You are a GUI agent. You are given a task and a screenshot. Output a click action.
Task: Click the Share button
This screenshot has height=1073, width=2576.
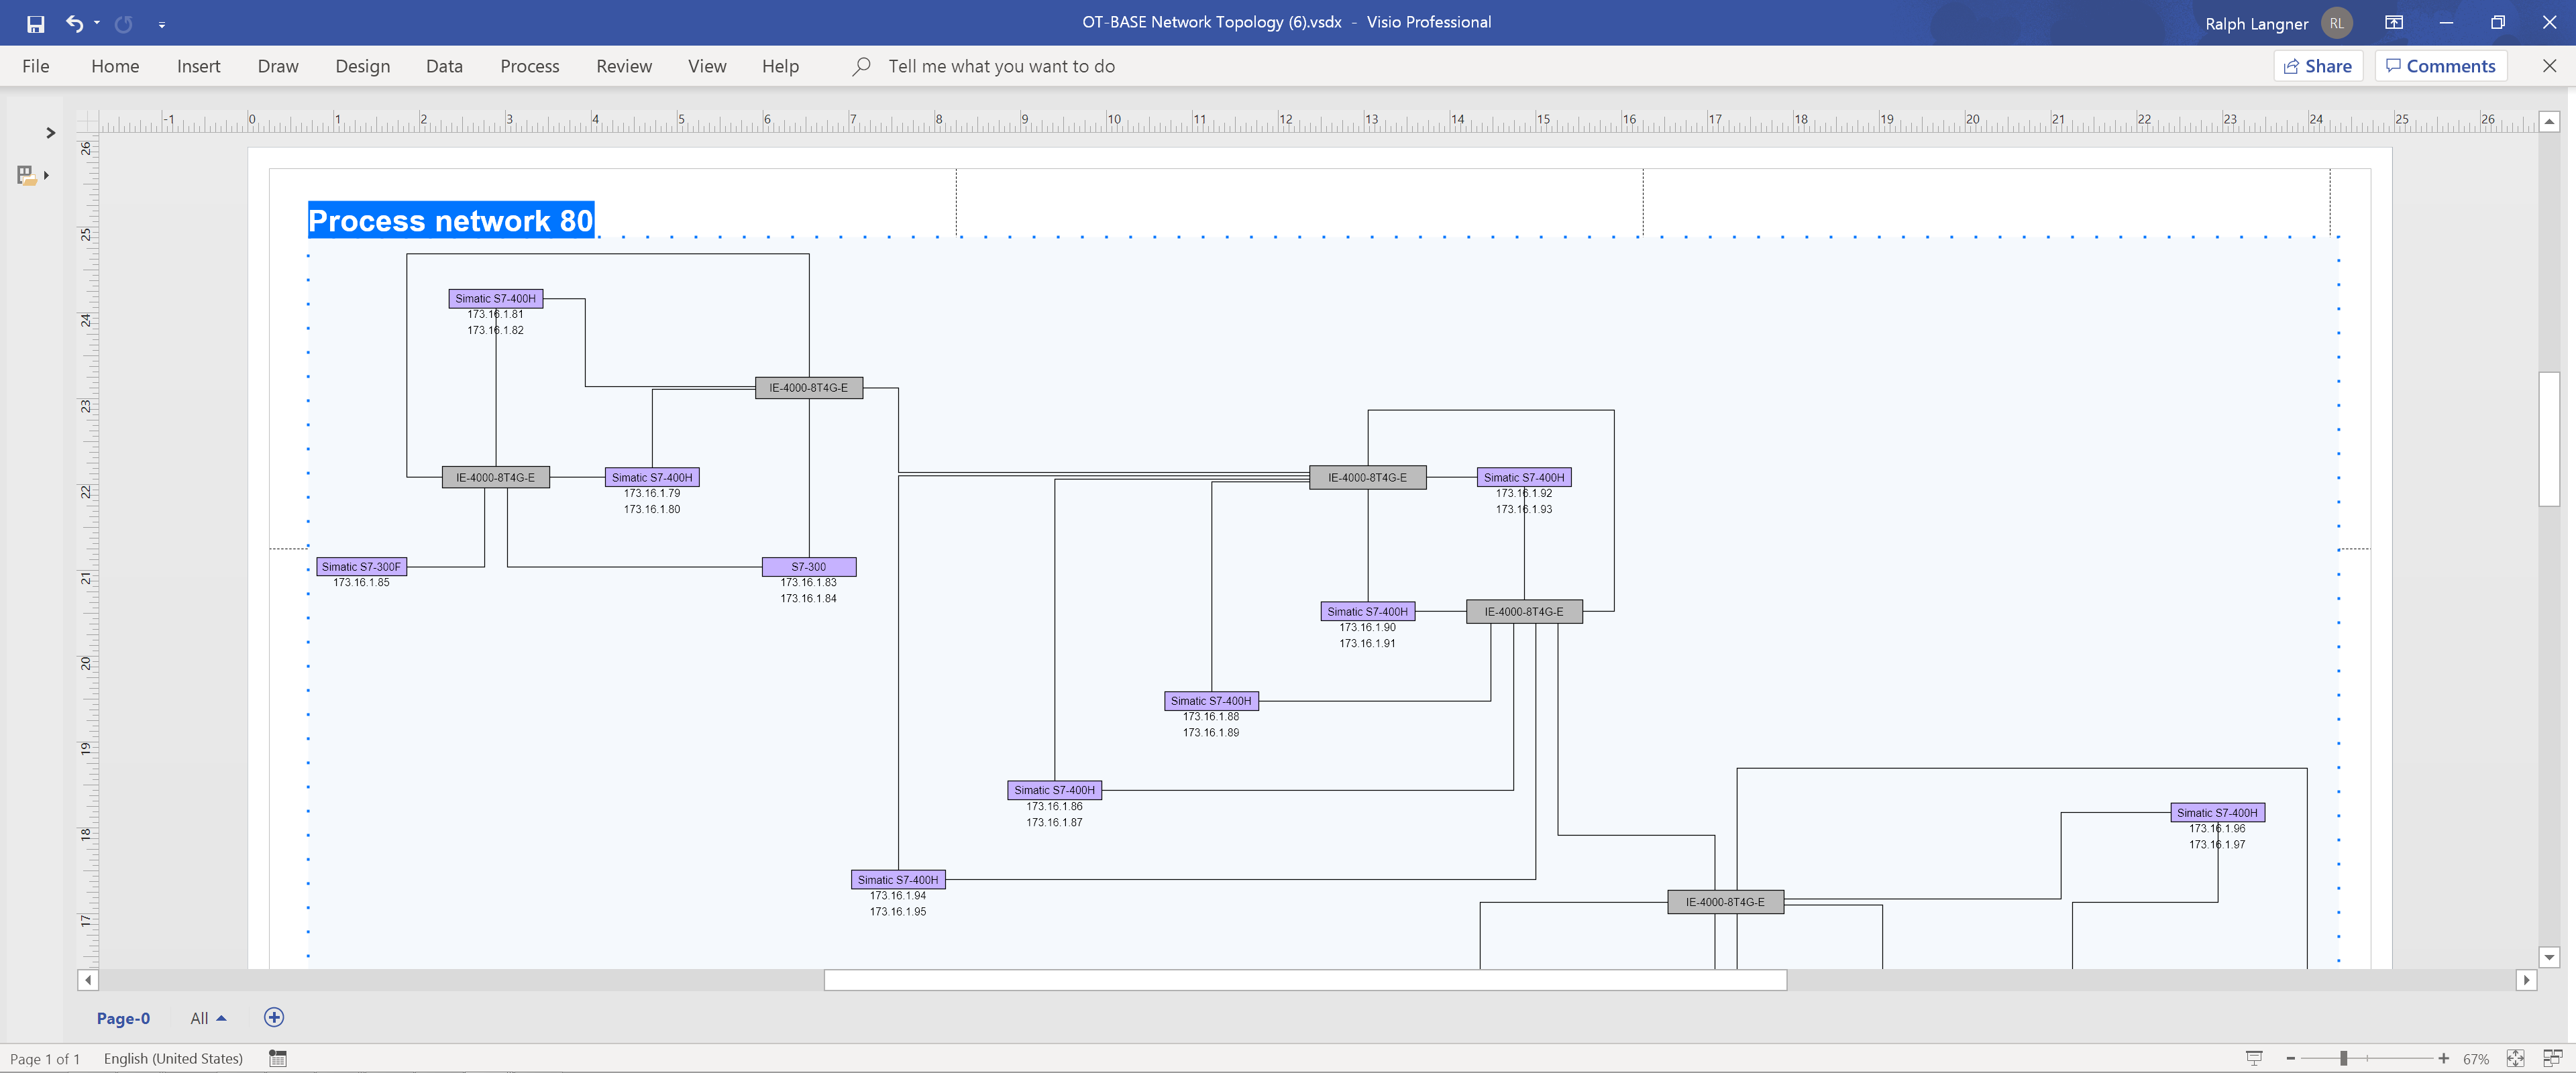point(2318,66)
